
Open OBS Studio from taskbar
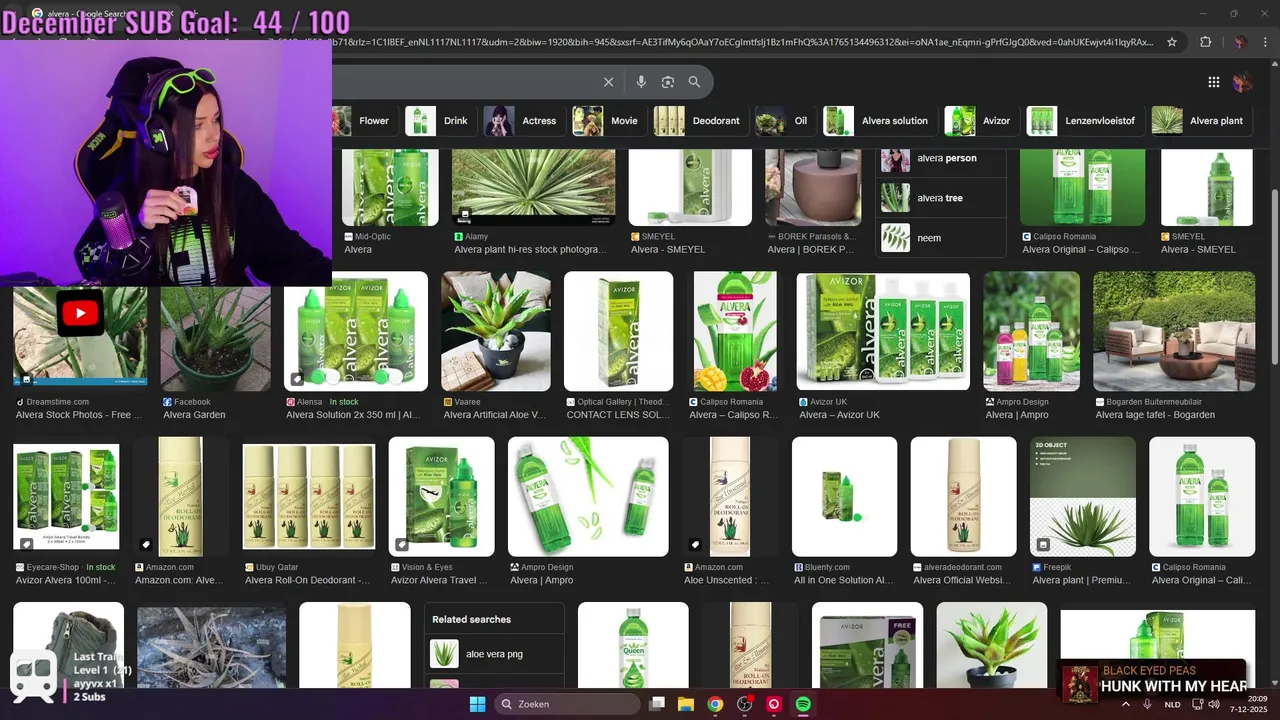pos(744,704)
